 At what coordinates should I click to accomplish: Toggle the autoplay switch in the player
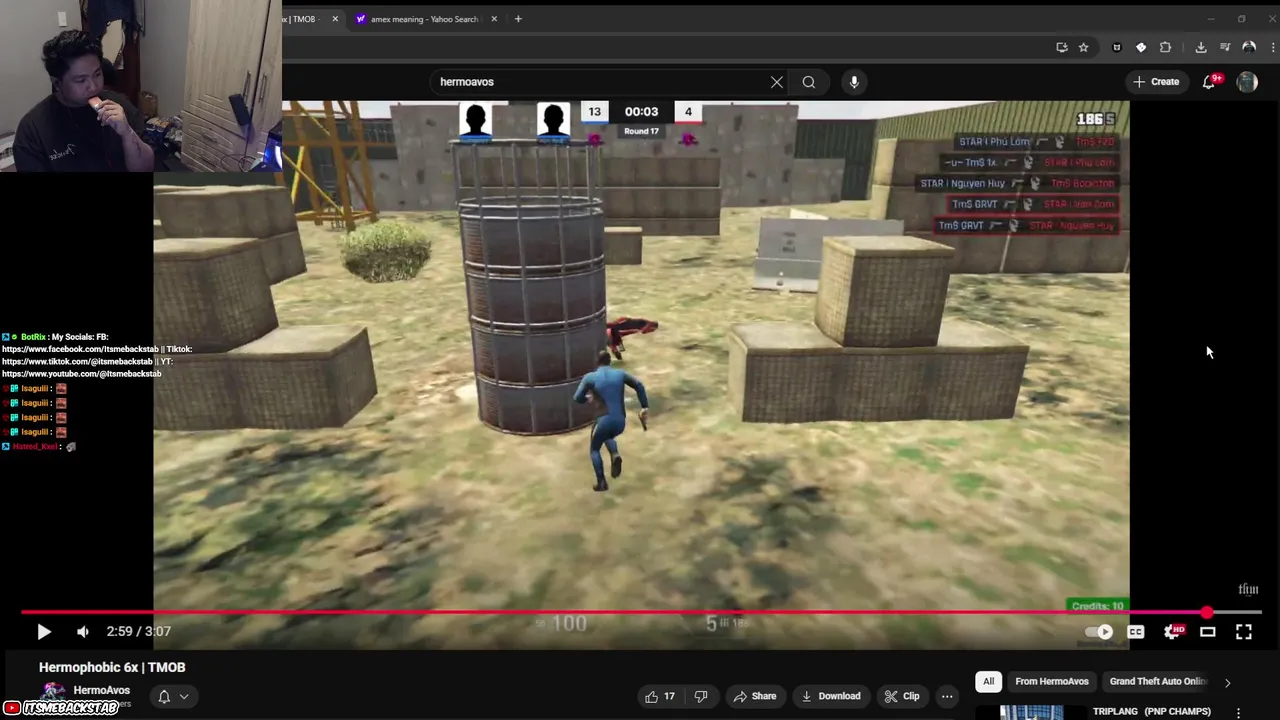click(1100, 632)
